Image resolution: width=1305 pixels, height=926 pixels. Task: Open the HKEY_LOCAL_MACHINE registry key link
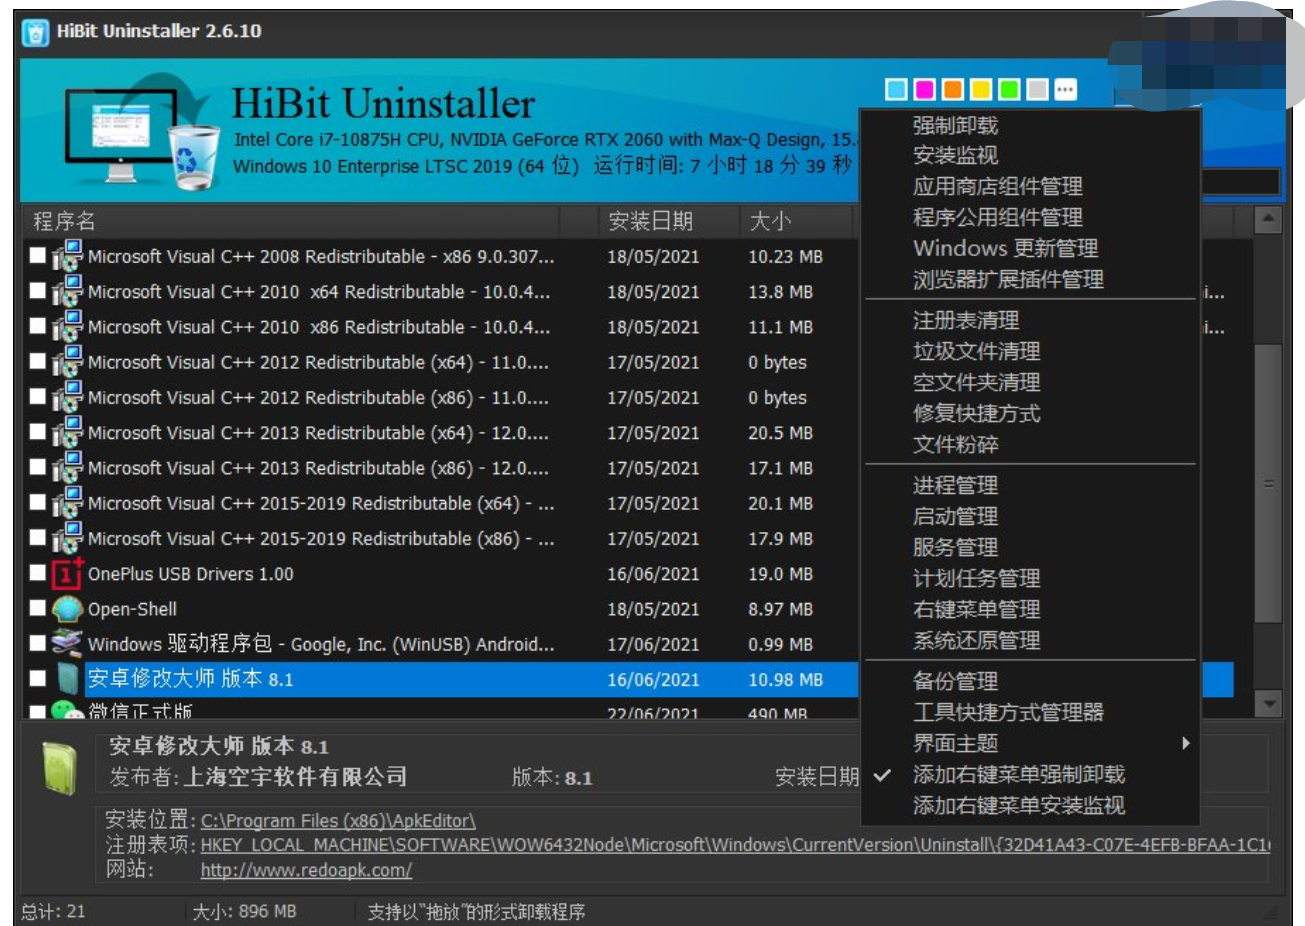point(735,845)
